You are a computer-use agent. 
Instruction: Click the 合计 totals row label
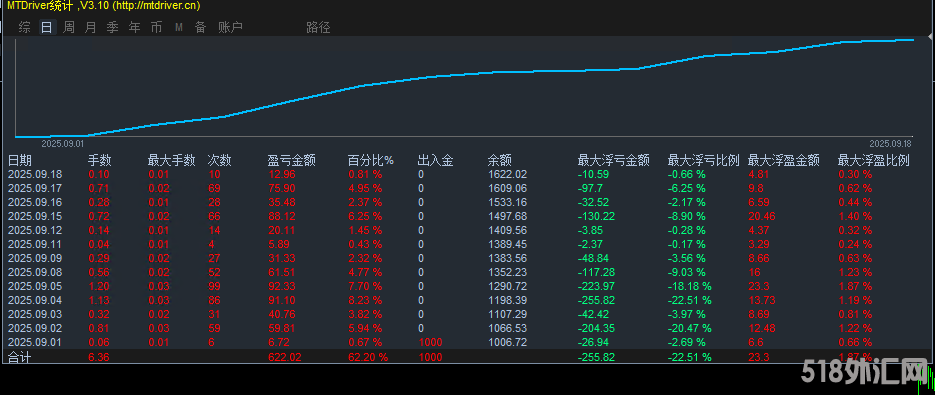pyautogui.click(x=20, y=357)
